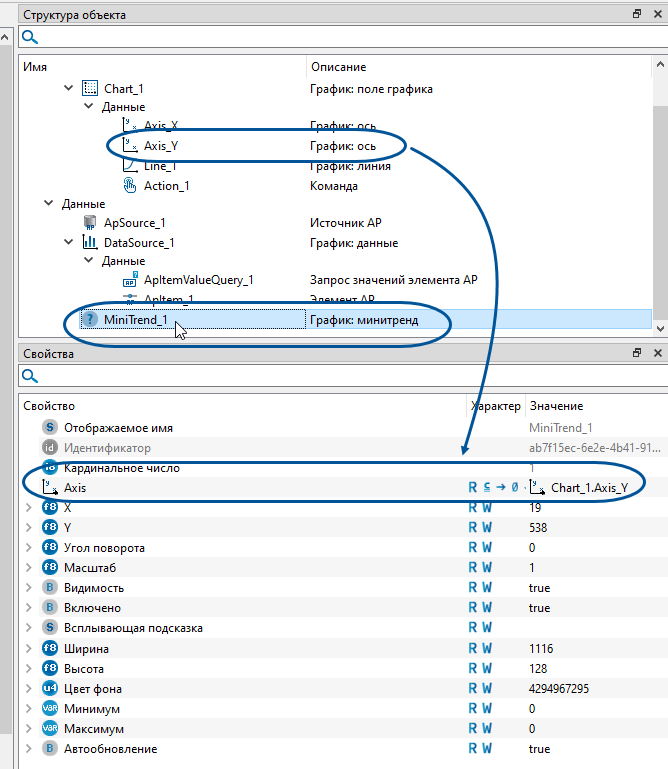The image size is (668, 769).
Task: Click the DataSource_1 icon
Action: pyautogui.click(x=89, y=242)
